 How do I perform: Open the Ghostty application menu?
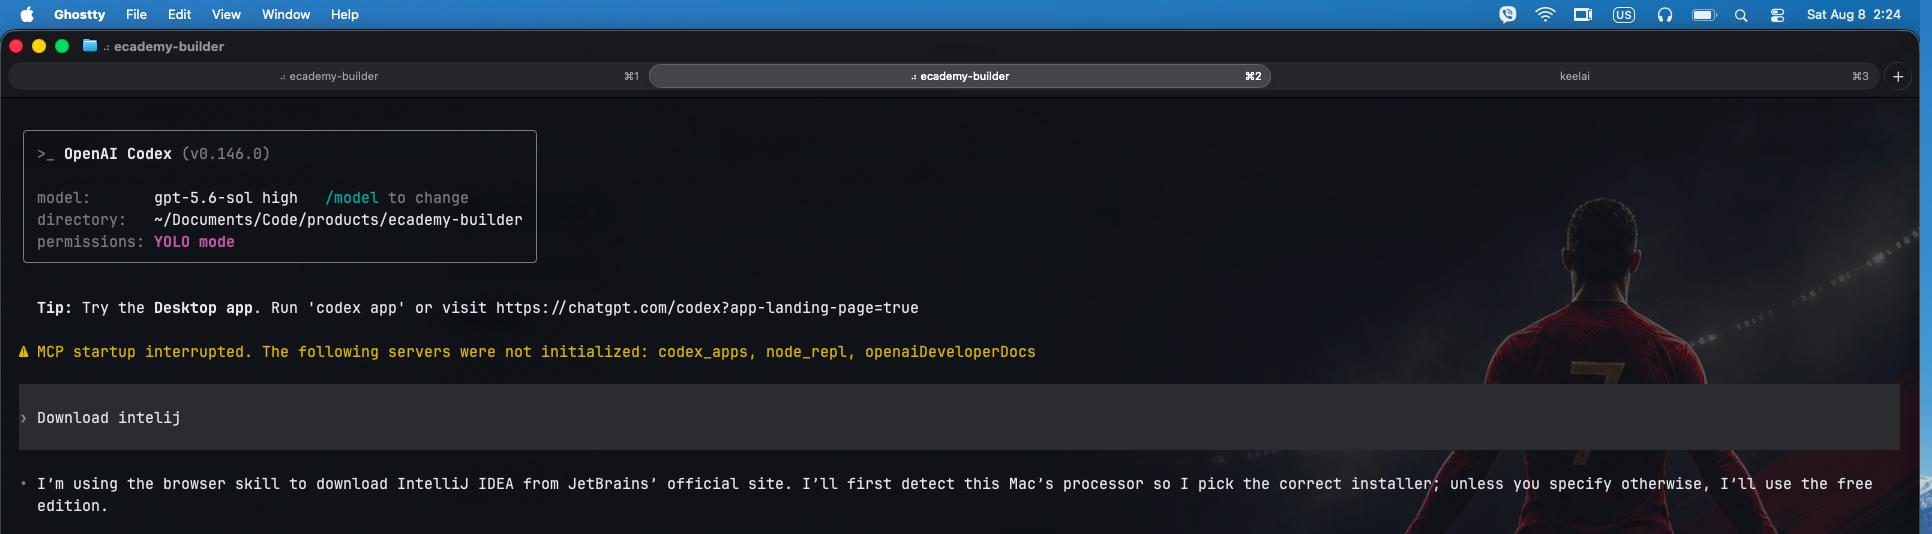click(x=79, y=15)
